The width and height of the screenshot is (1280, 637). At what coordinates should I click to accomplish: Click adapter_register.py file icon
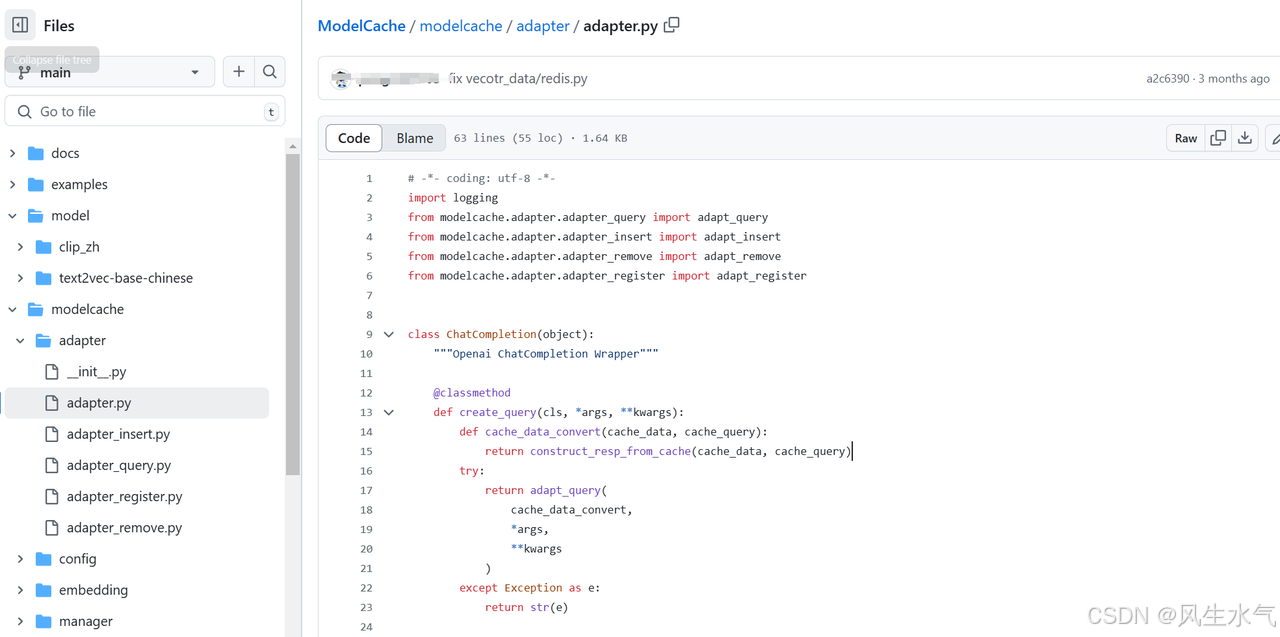(x=51, y=496)
